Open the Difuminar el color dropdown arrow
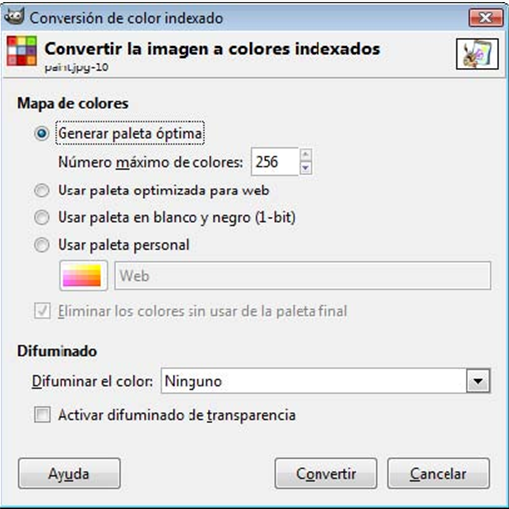Viewport: 509px width, 509px height. [x=478, y=381]
